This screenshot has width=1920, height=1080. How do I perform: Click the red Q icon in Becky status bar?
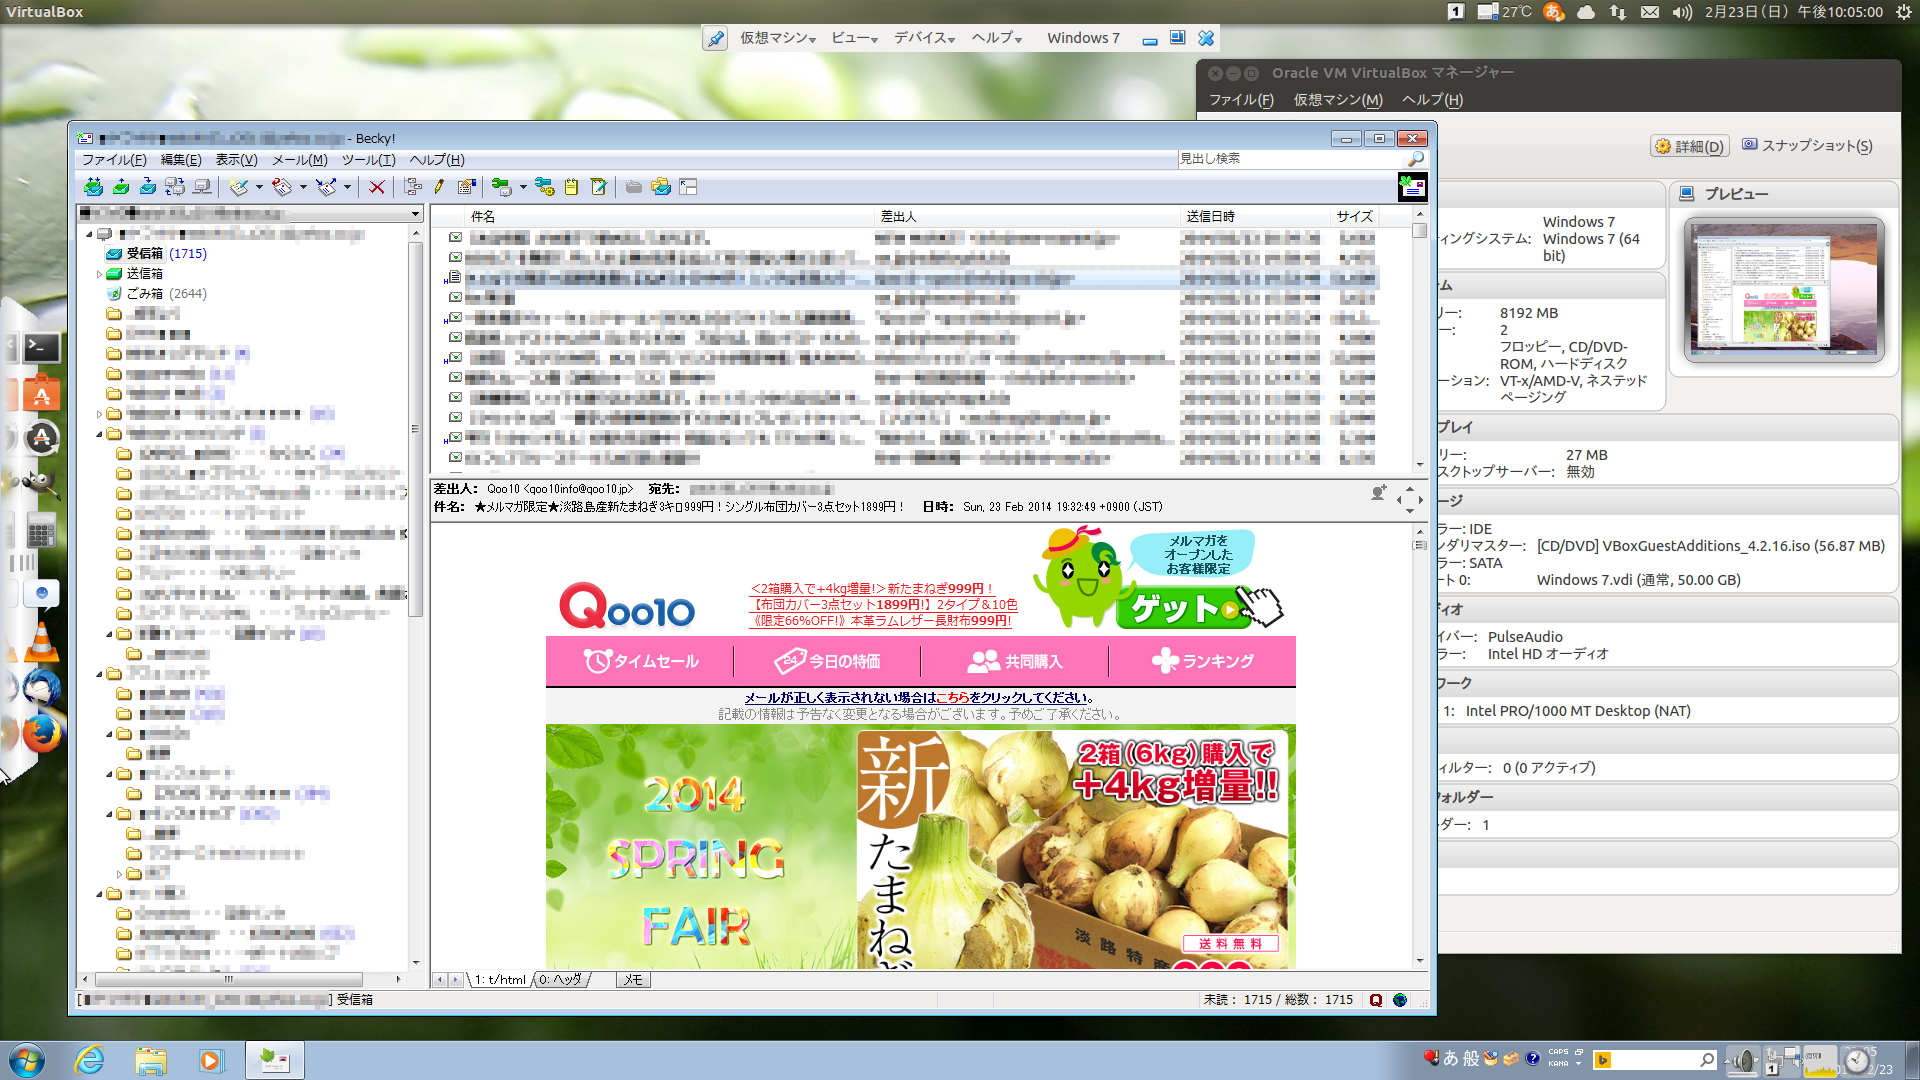(1376, 1000)
